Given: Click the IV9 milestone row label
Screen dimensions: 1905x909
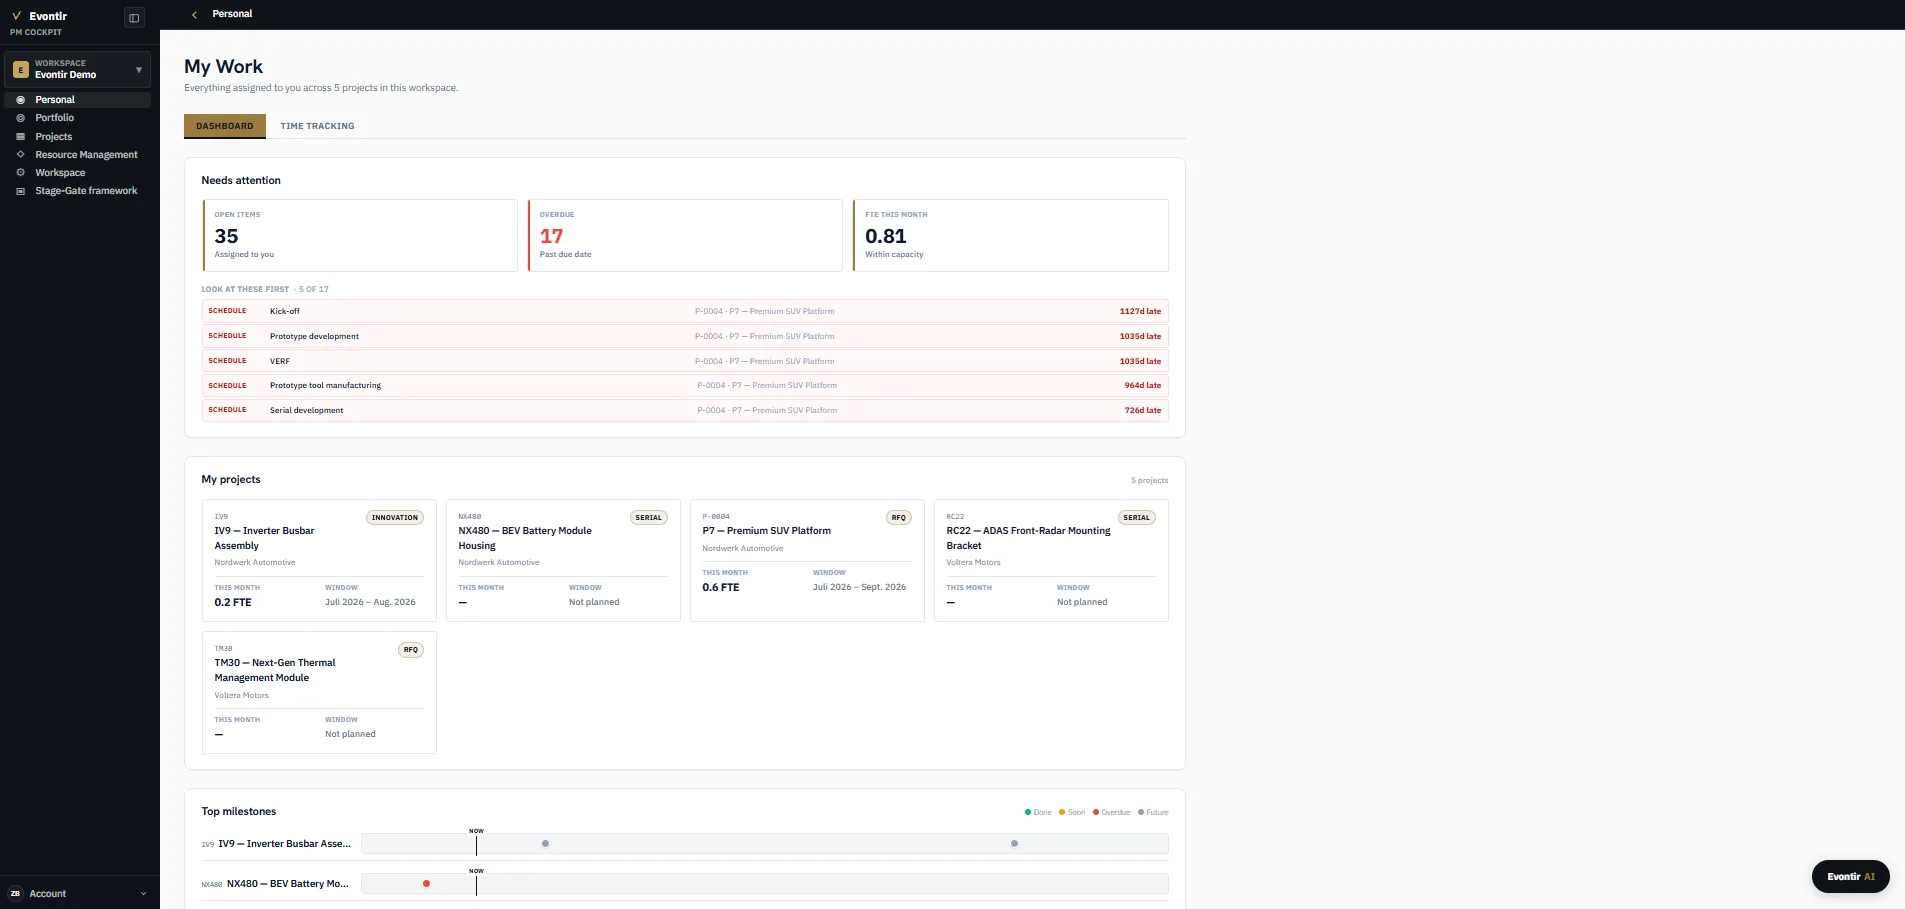Looking at the screenshot, I should (x=277, y=844).
